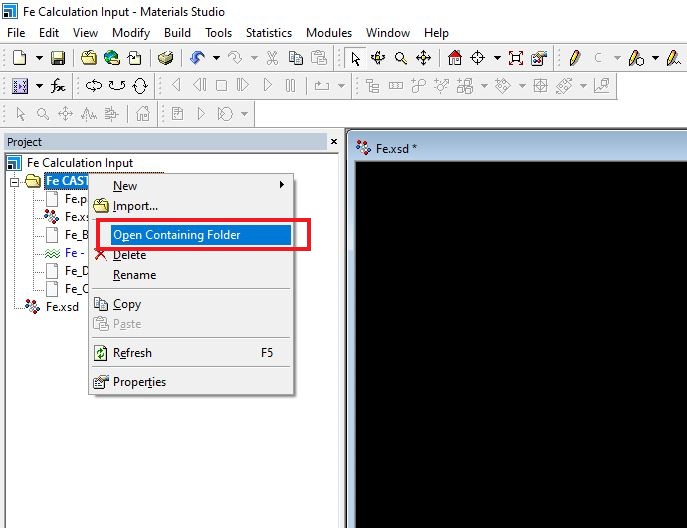Viewport: 687px width, 528px height.
Task: Select the pencil sketch tool
Action: pyautogui.click(x=575, y=59)
